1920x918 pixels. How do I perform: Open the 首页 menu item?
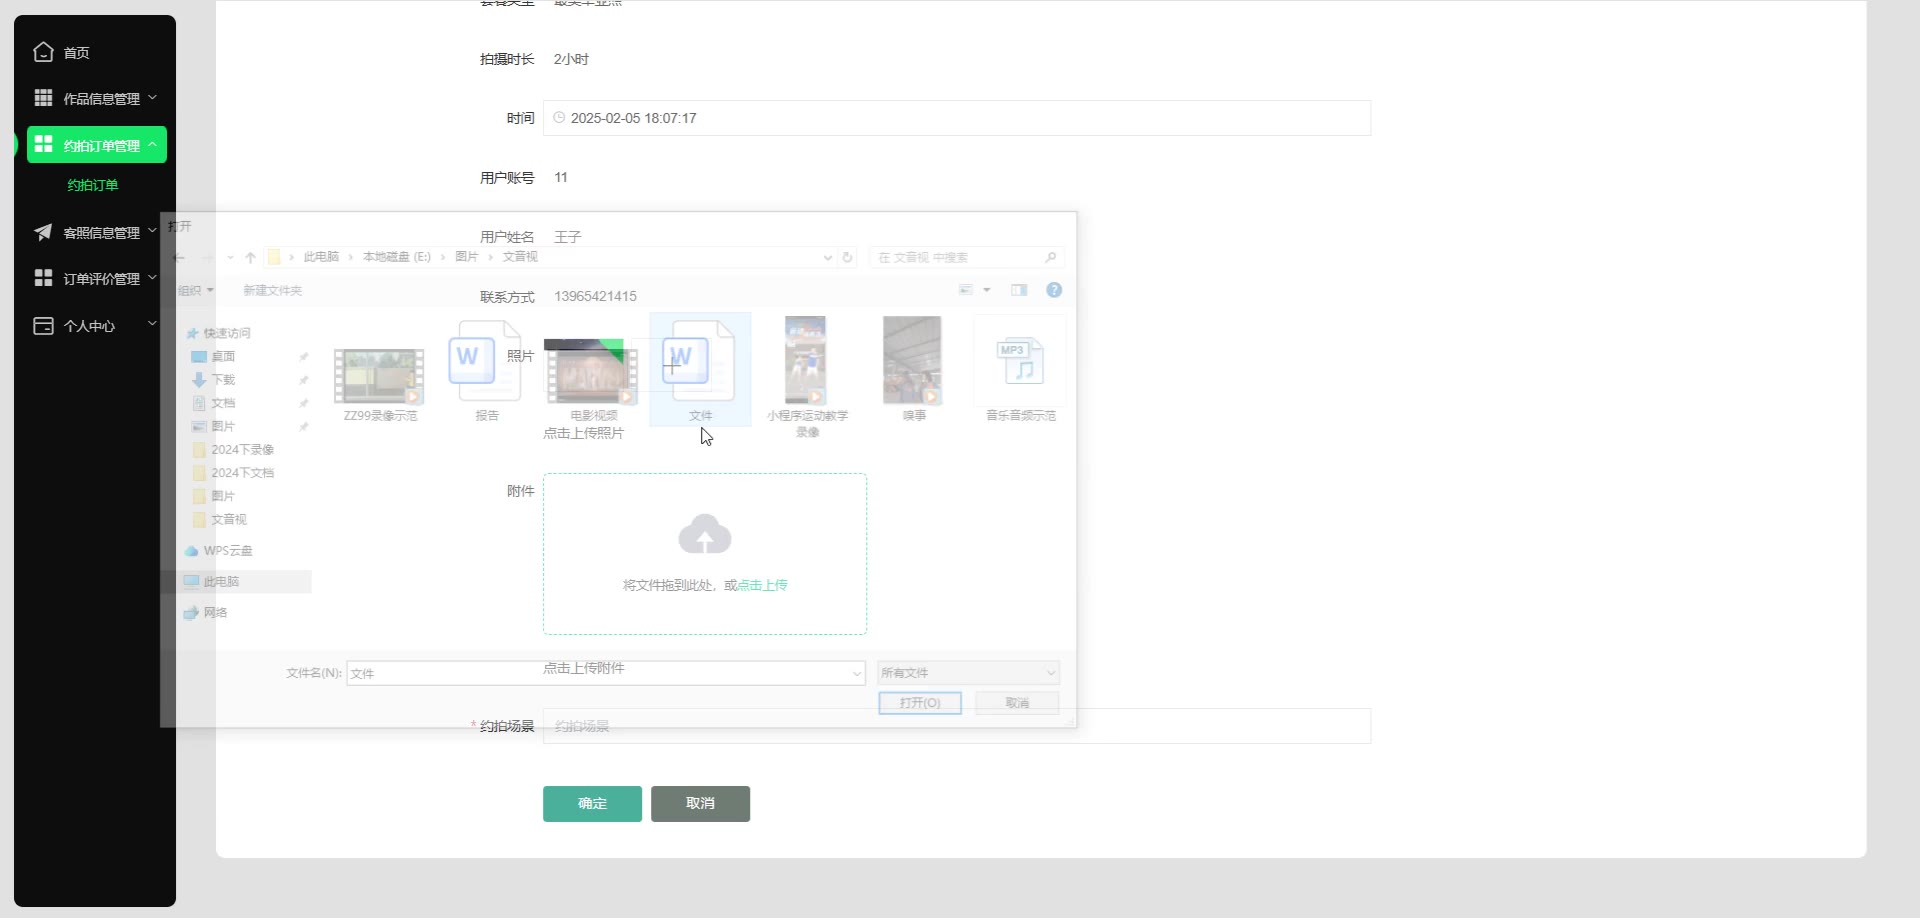coord(77,53)
